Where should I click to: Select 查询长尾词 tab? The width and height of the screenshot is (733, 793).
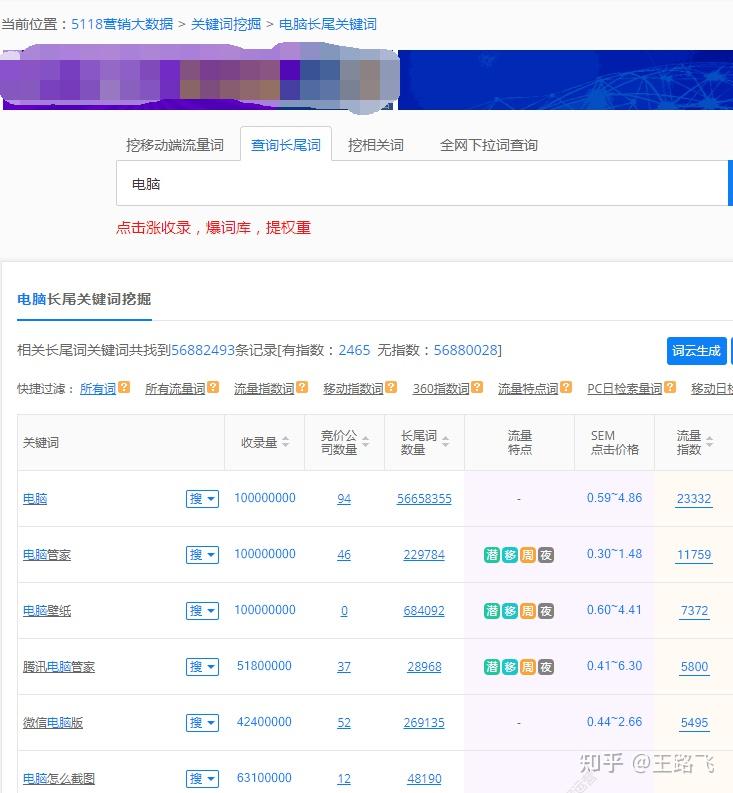pos(286,145)
